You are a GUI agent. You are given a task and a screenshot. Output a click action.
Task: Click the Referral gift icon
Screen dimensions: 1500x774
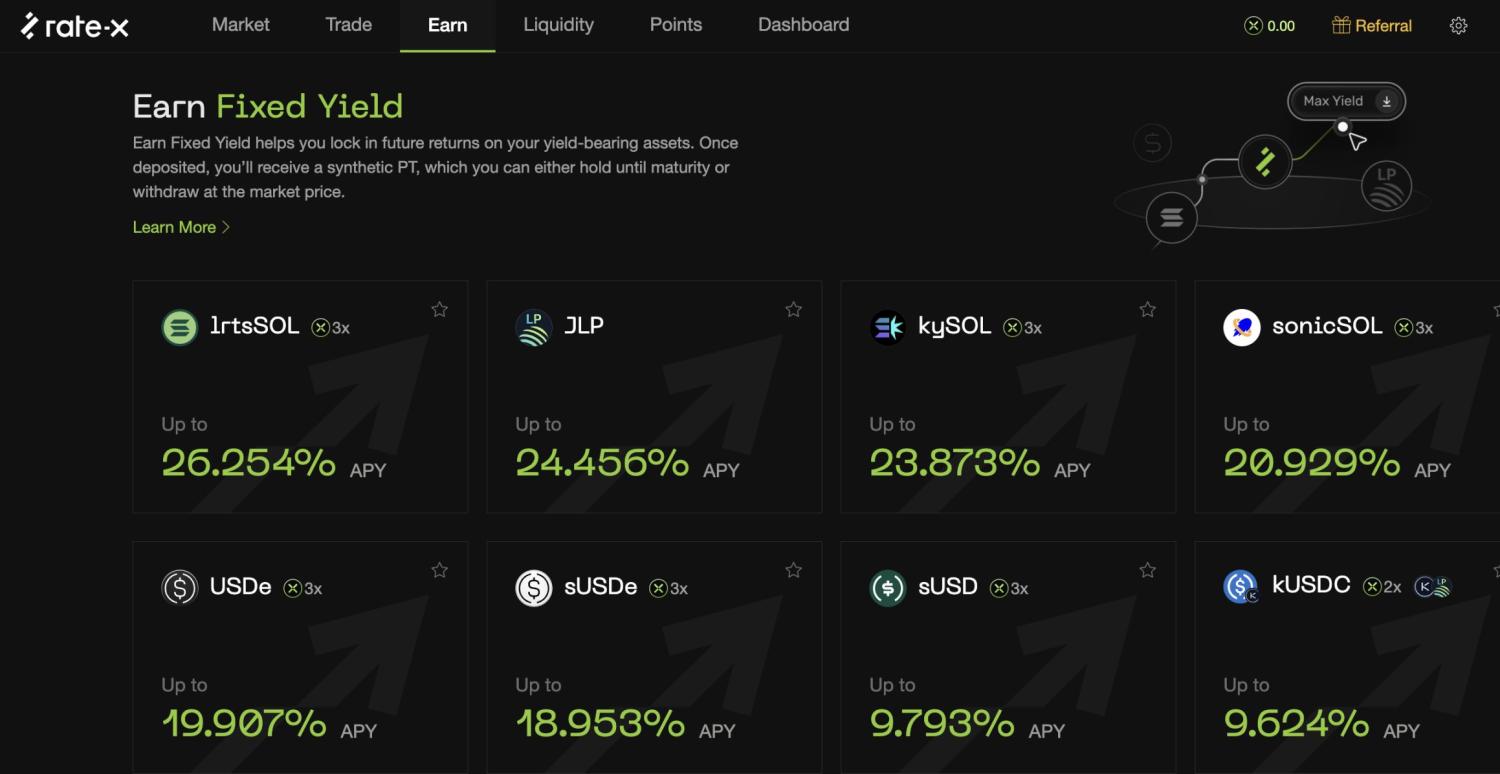[1341, 26]
